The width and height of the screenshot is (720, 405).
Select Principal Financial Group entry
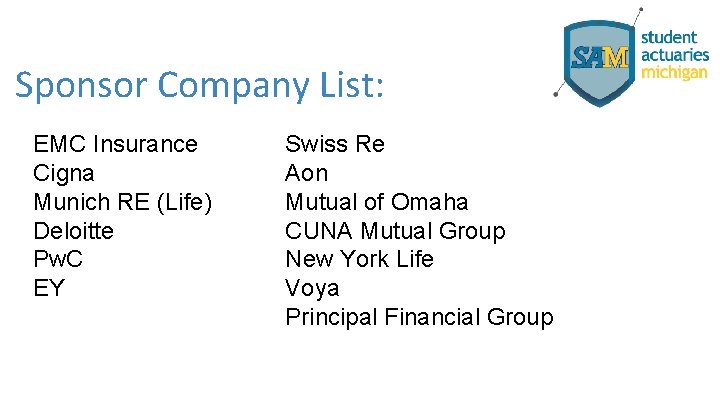(x=419, y=317)
